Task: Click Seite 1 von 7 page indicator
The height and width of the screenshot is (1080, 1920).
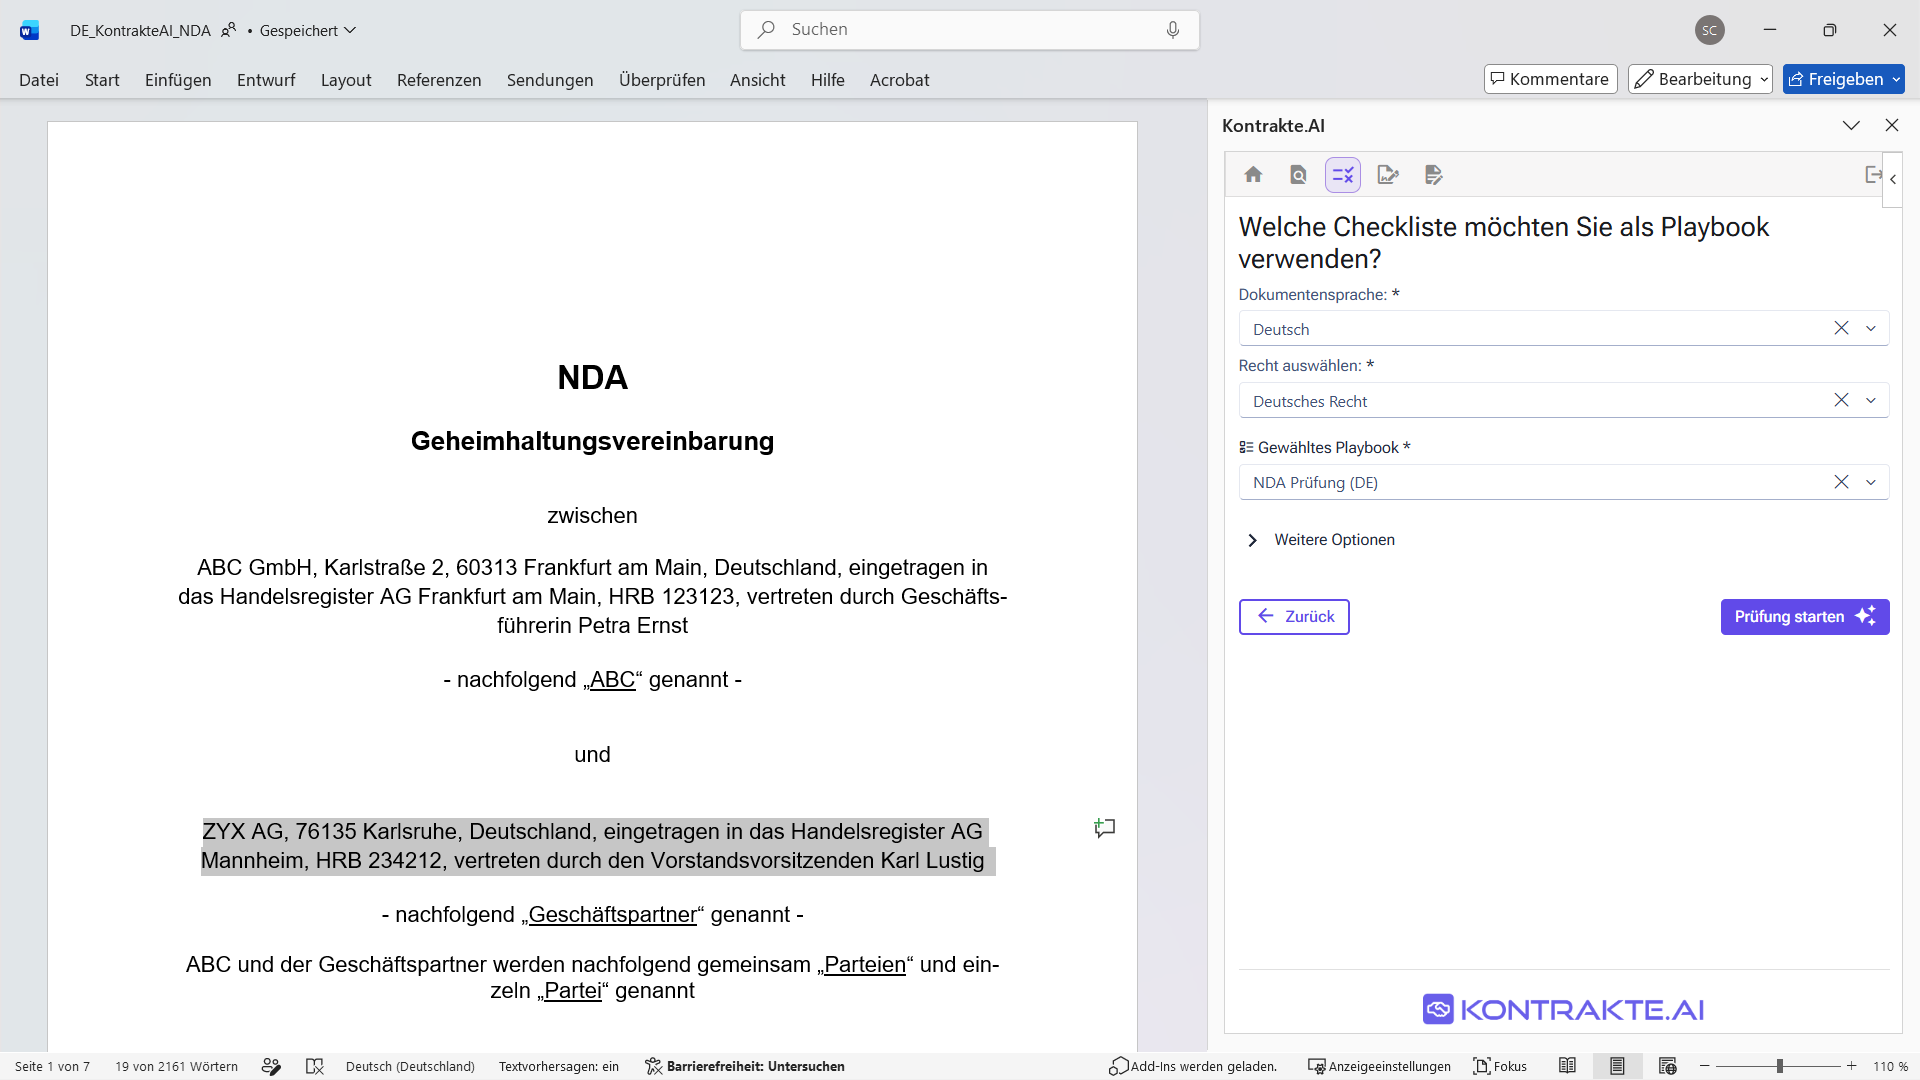Action: 52,1066
